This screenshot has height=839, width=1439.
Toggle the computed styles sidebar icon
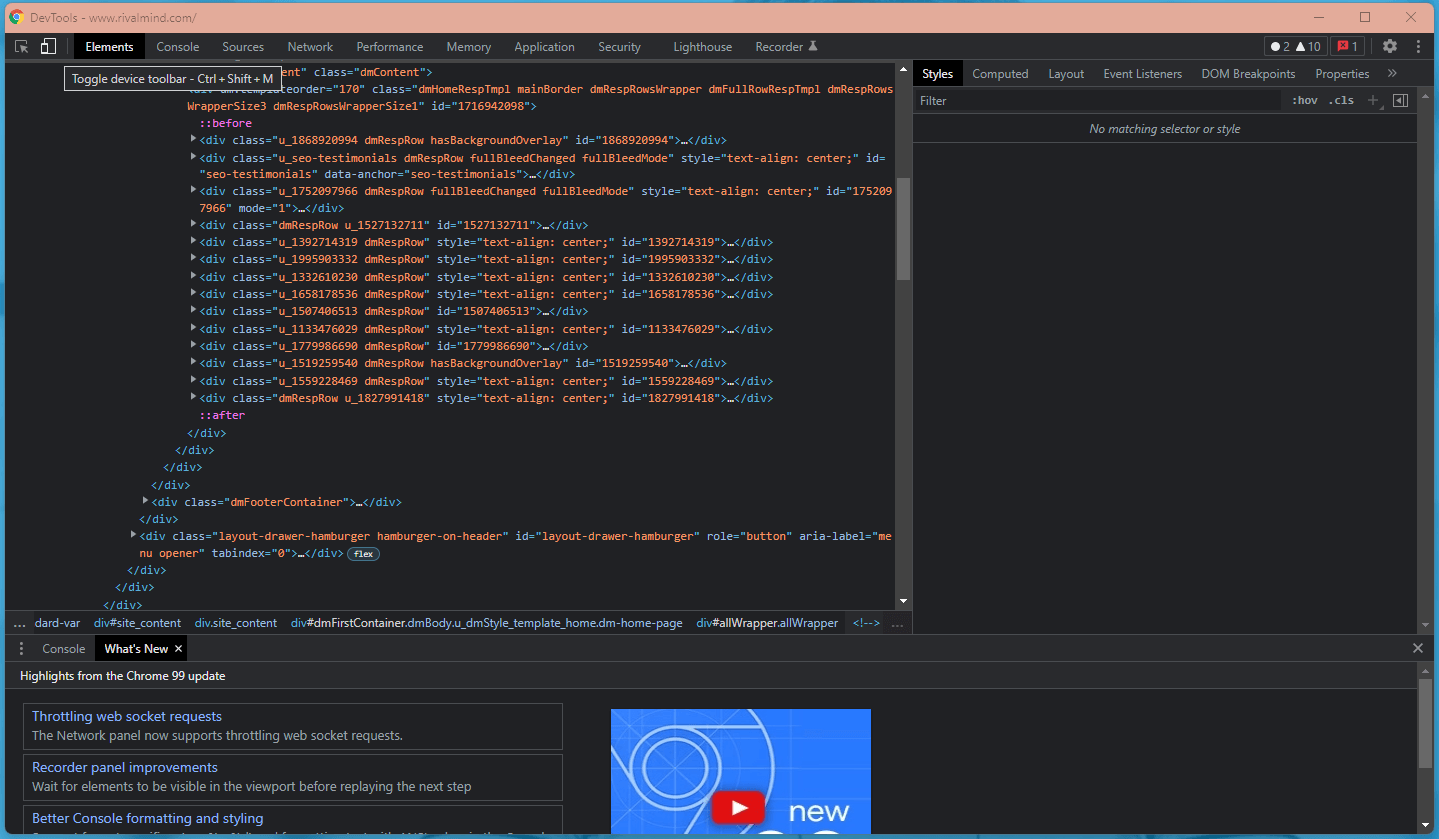tap(1400, 100)
